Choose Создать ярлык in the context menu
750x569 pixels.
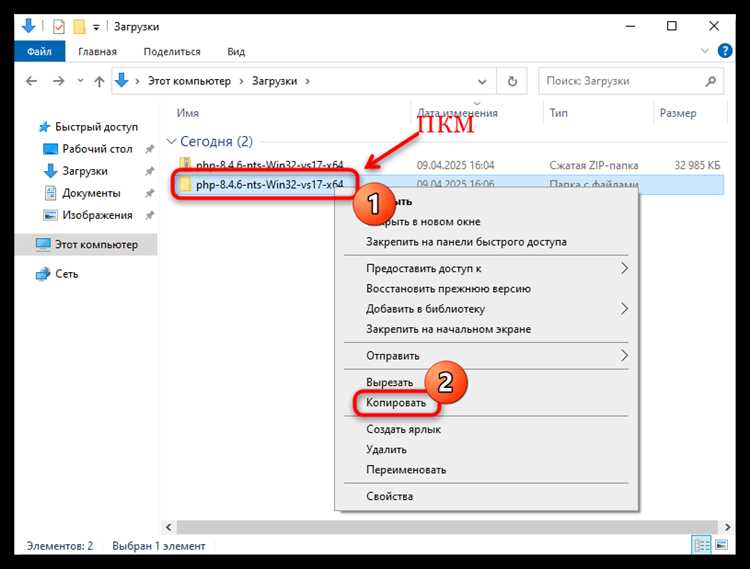[x=486, y=429]
